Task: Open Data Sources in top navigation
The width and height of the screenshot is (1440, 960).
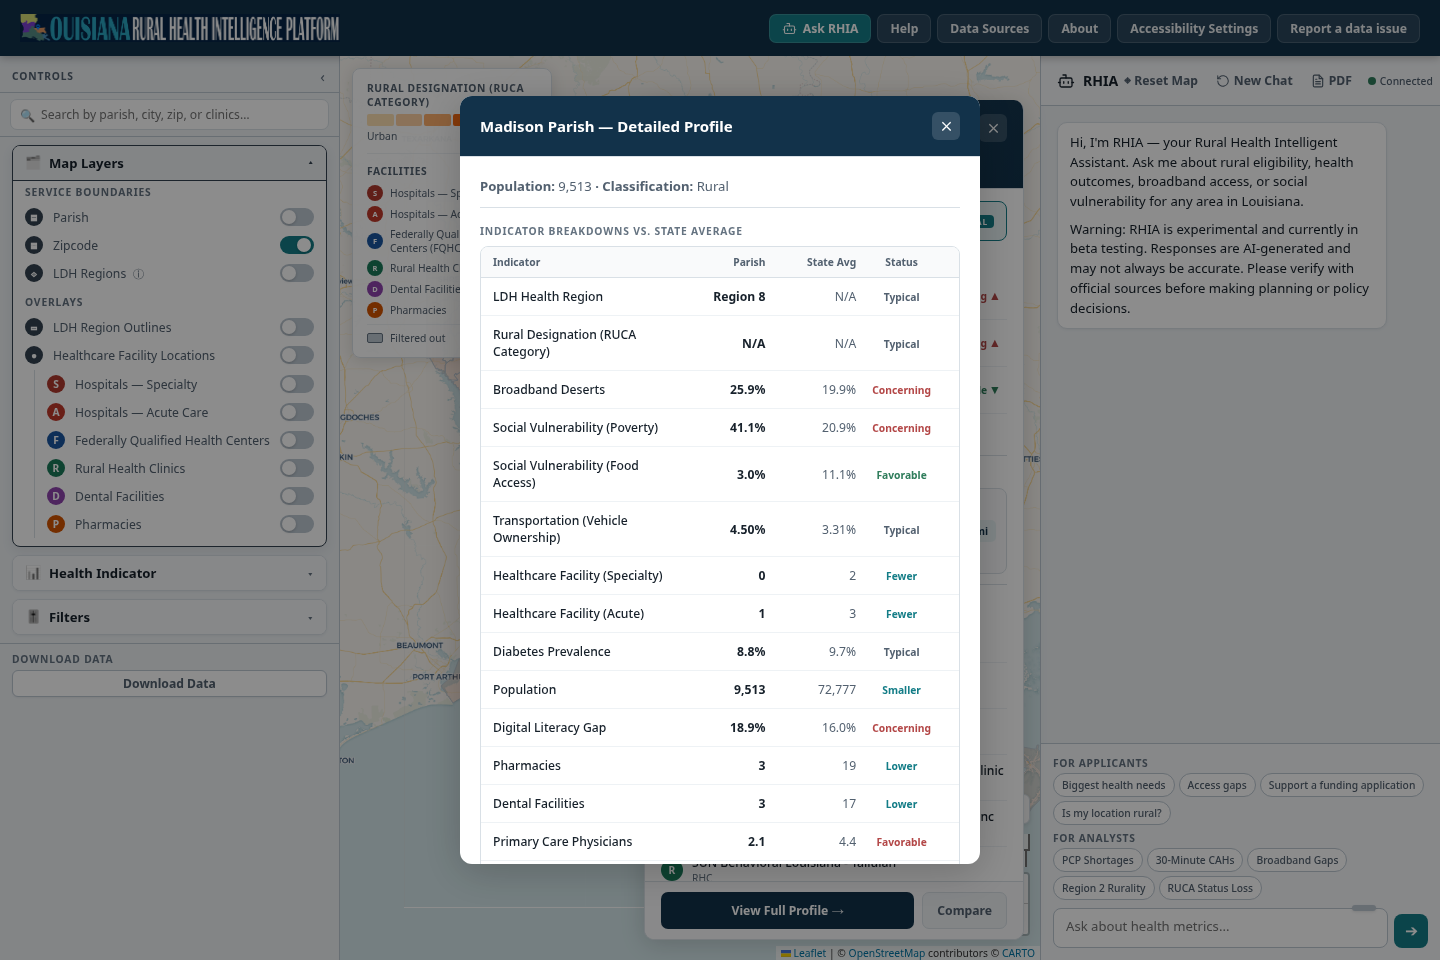Action: 989,28
